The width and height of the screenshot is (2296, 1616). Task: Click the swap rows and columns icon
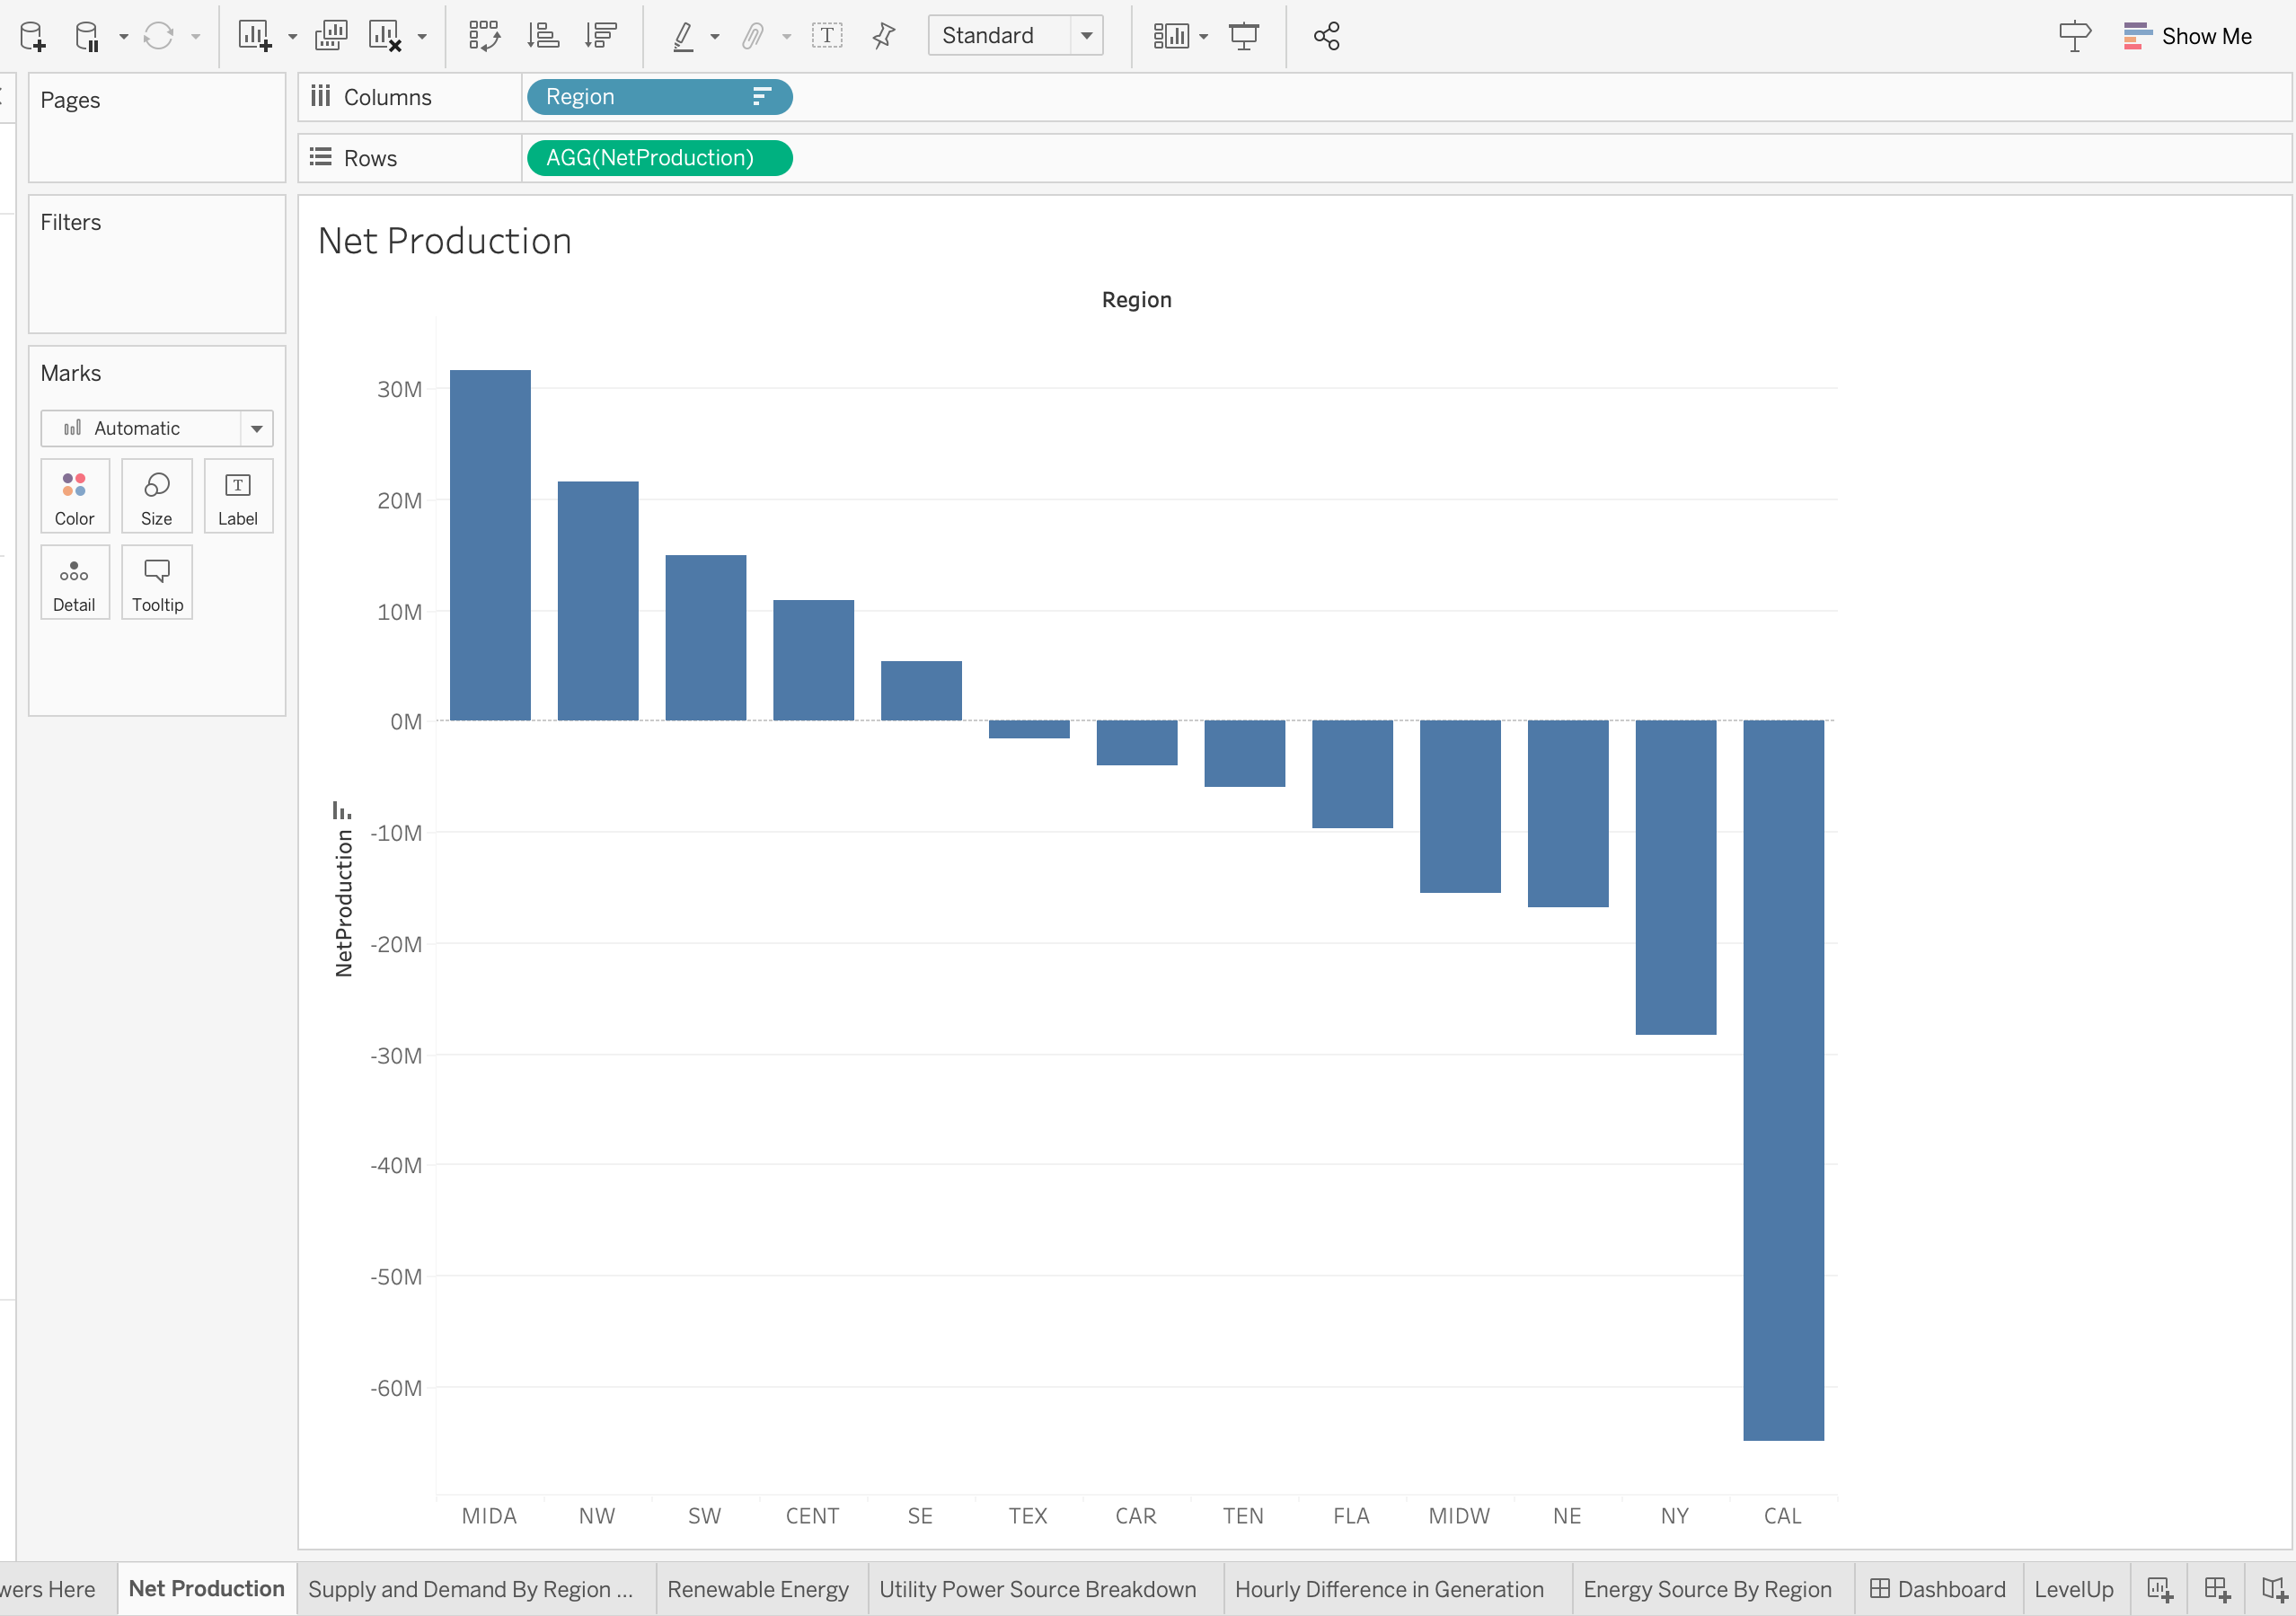pos(486,35)
